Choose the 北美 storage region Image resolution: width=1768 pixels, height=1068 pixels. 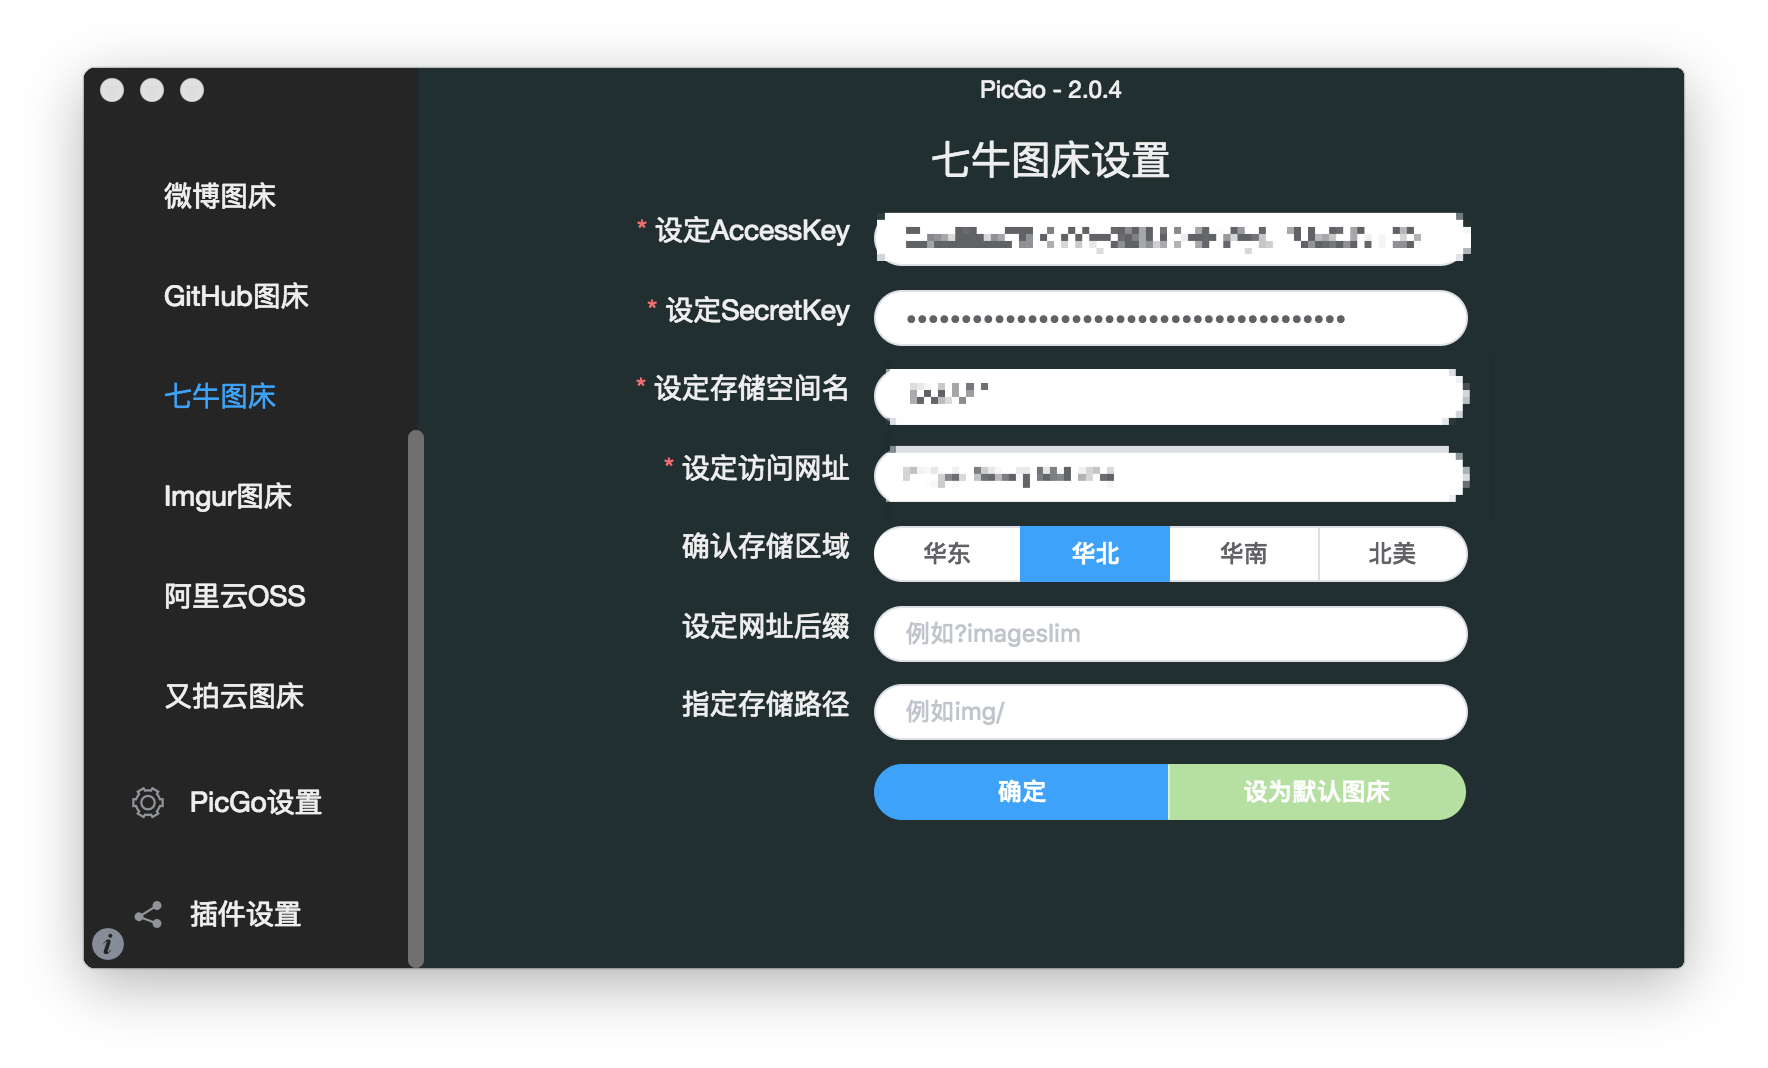pyautogui.click(x=1392, y=554)
